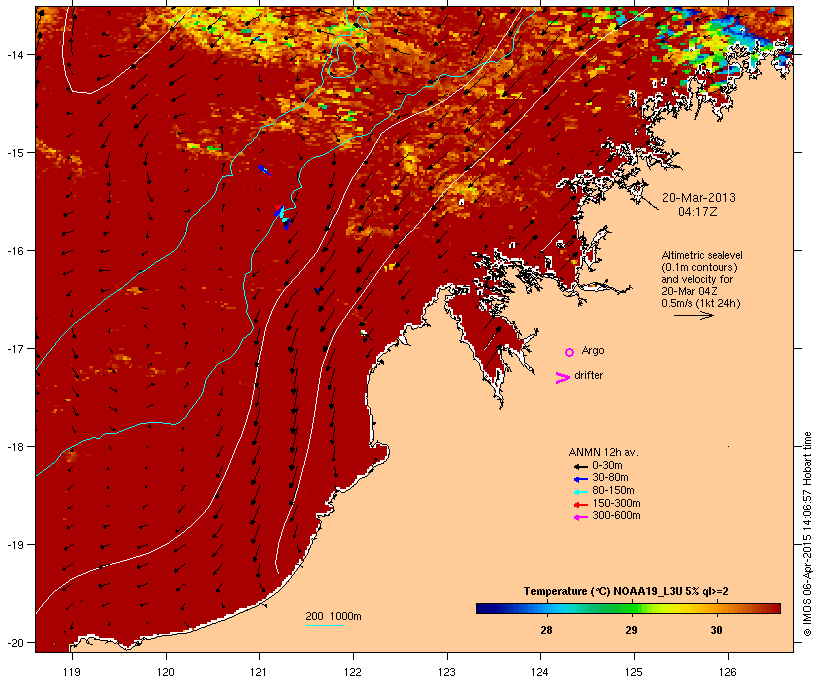The height and width of the screenshot is (680, 820).
Task: Click the '300-600m' depth label
Action: [x=616, y=516]
